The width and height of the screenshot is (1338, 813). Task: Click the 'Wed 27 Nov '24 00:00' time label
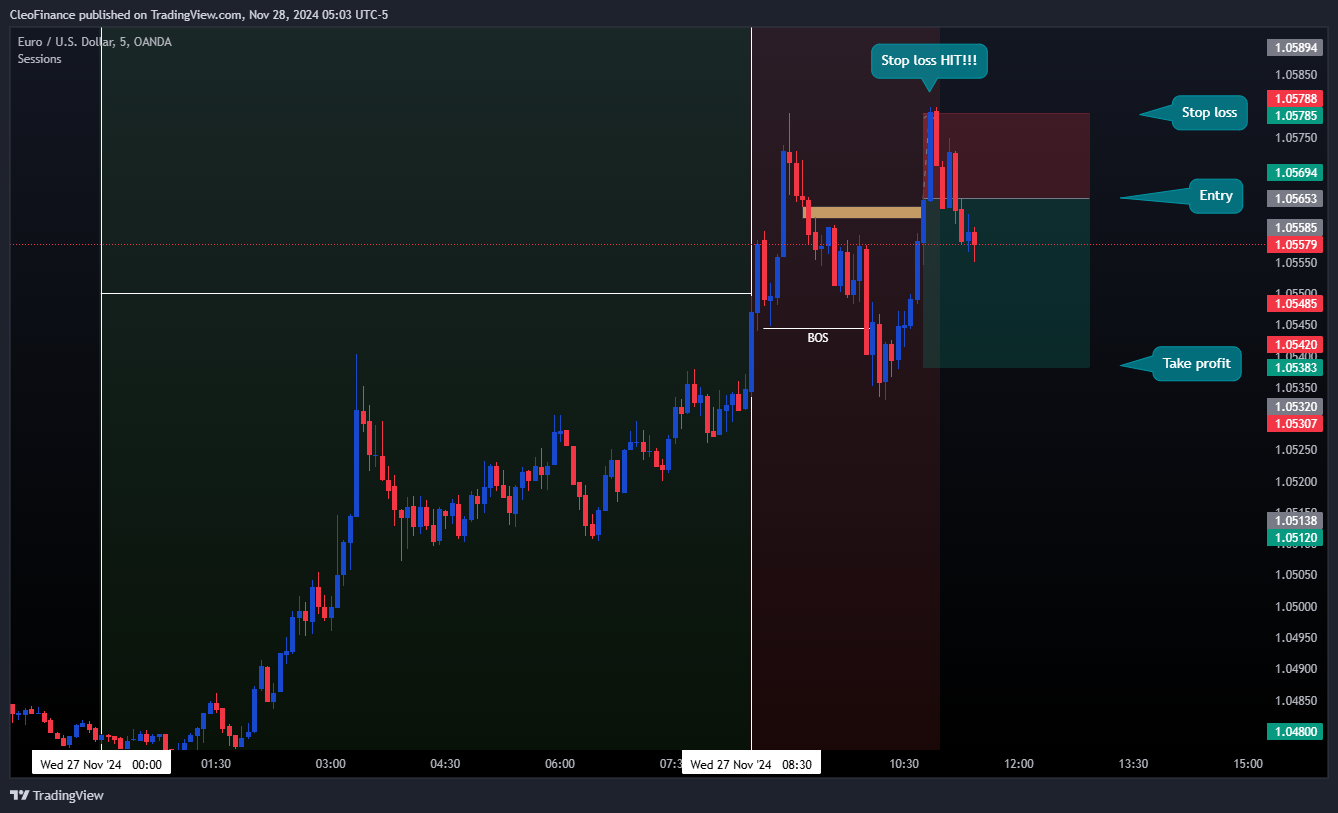101,764
